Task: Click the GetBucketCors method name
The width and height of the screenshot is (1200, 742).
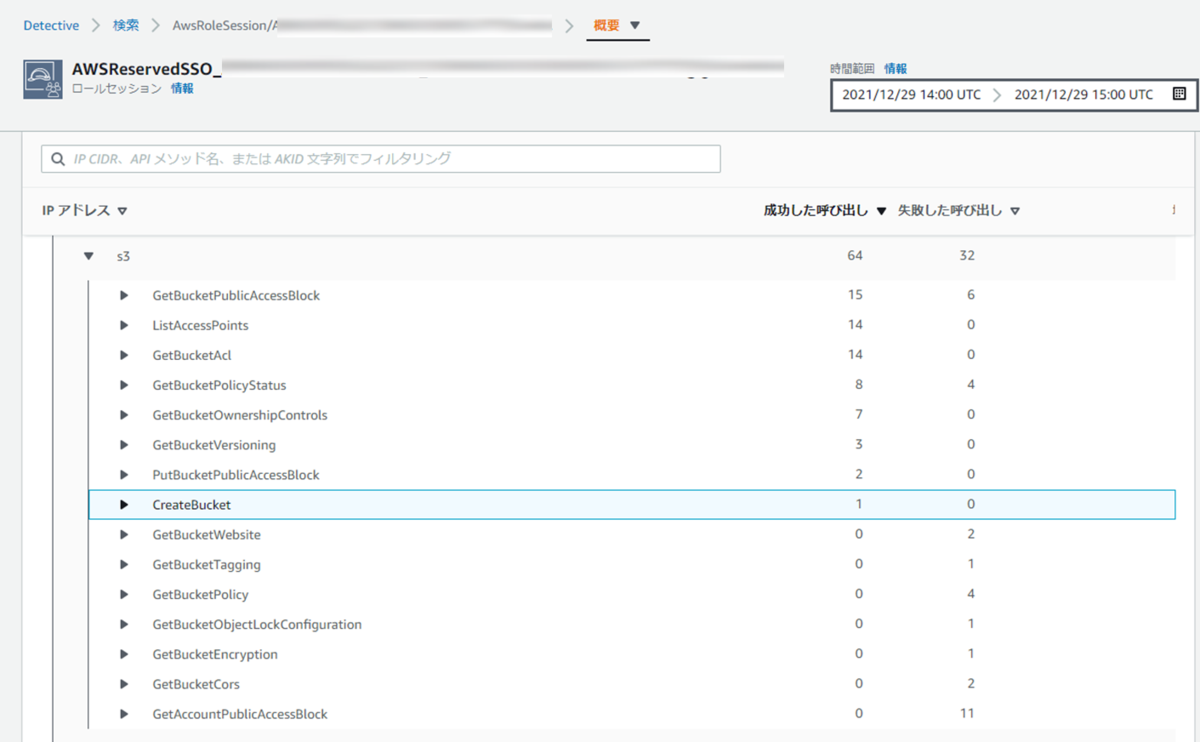Action: (196, 685)
